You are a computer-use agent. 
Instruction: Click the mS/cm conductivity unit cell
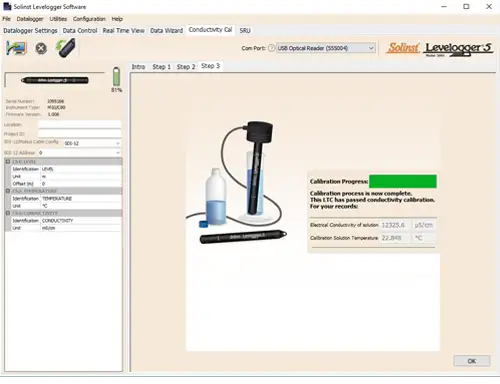81,228
